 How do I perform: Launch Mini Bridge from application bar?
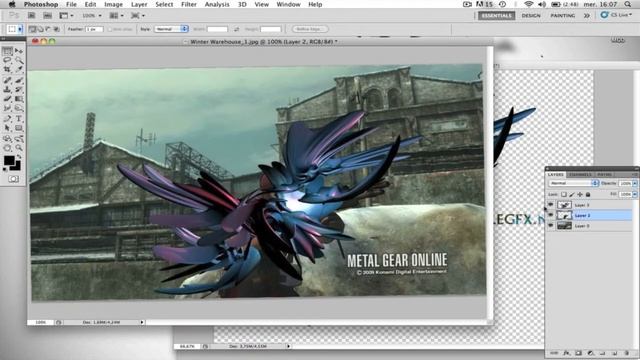click(x=47, y=16)
